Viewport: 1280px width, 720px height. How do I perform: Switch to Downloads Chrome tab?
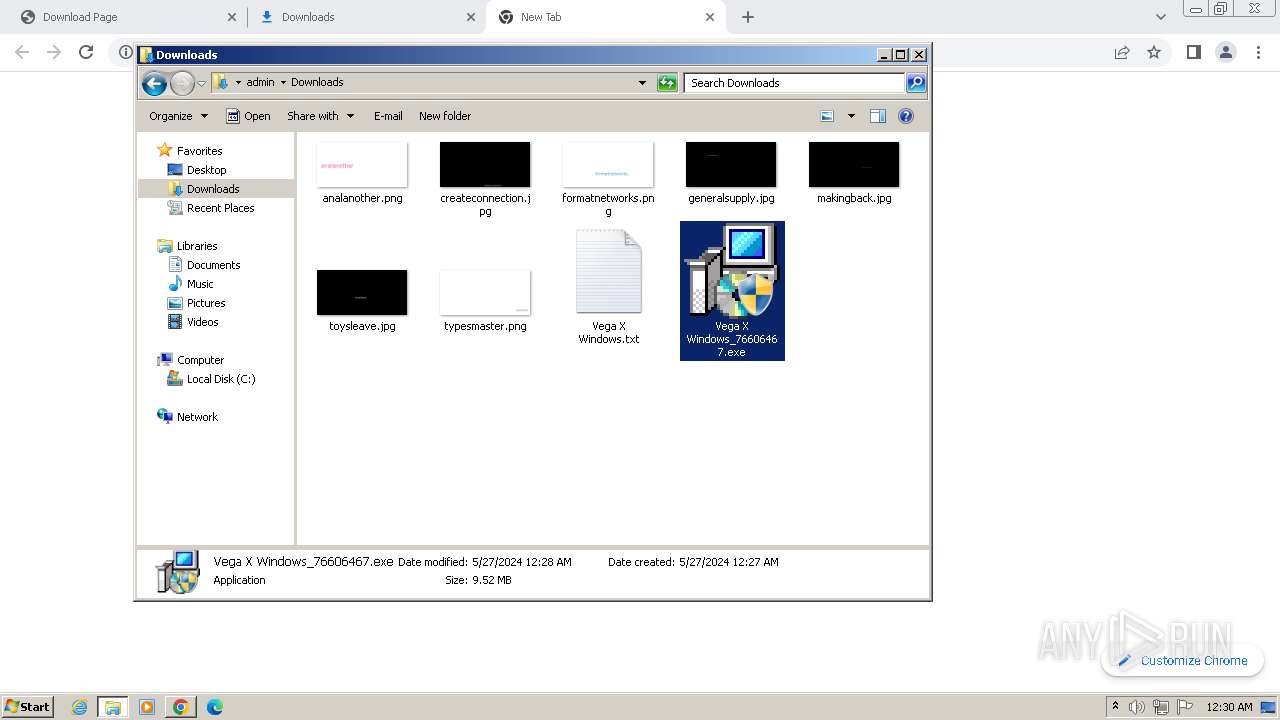[367, 17]
